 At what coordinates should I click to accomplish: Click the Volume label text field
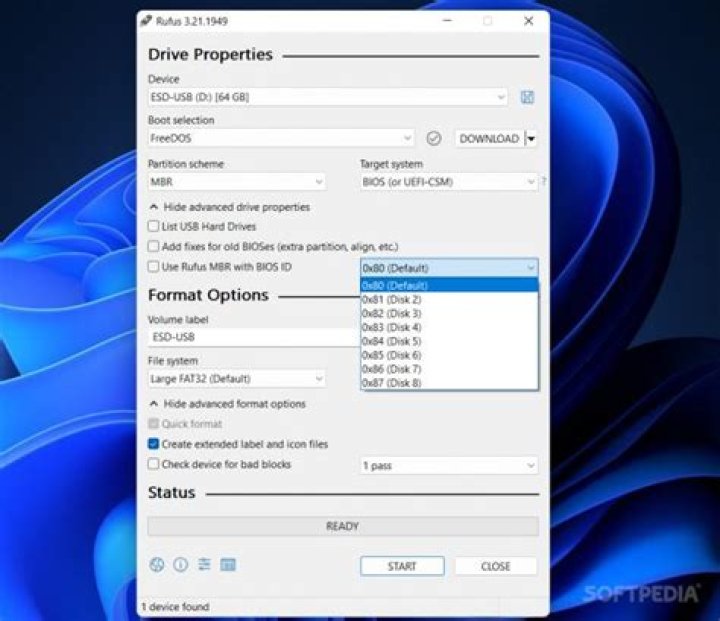[250, 338]
